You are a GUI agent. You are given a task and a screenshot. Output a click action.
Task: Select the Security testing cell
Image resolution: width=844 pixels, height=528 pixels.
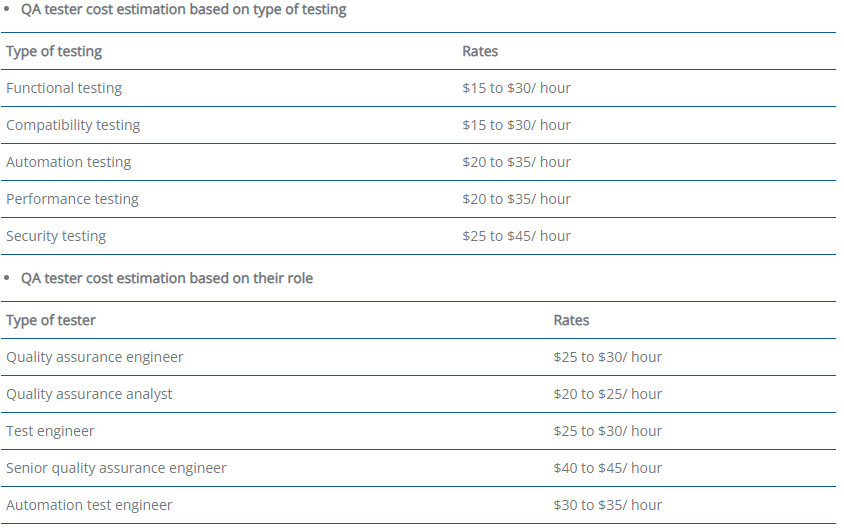56,236
